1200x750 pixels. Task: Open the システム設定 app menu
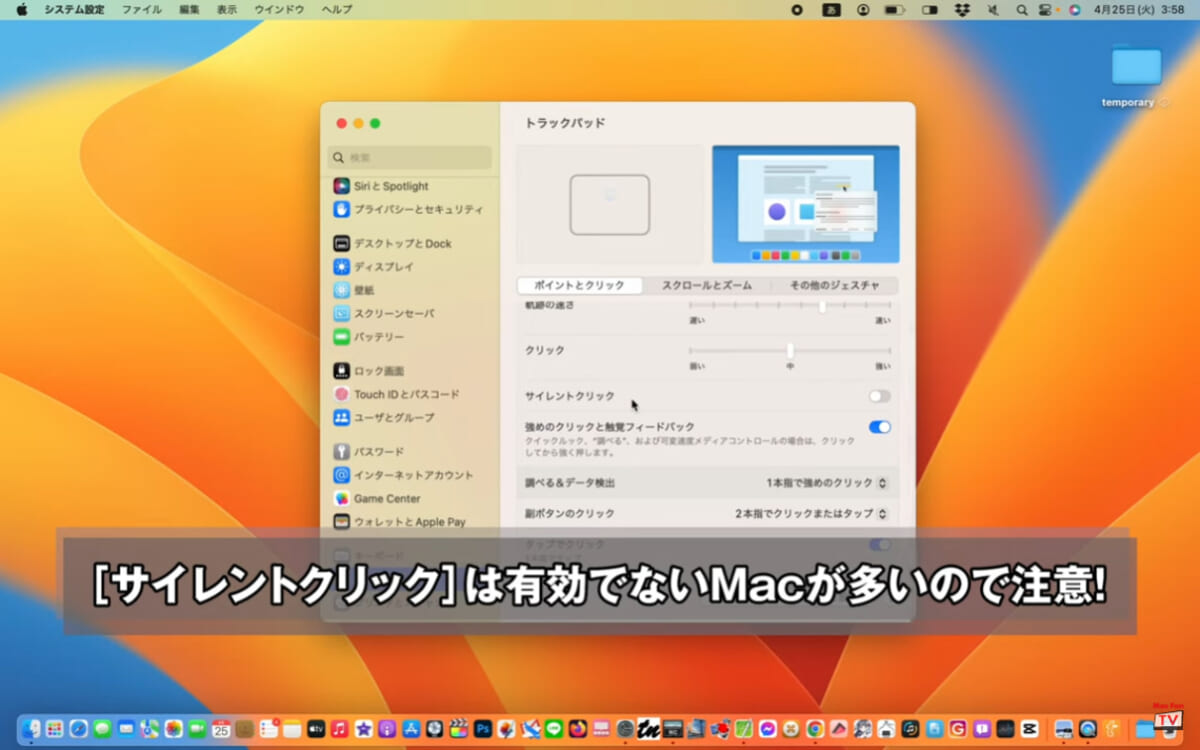tap(74, 9)
